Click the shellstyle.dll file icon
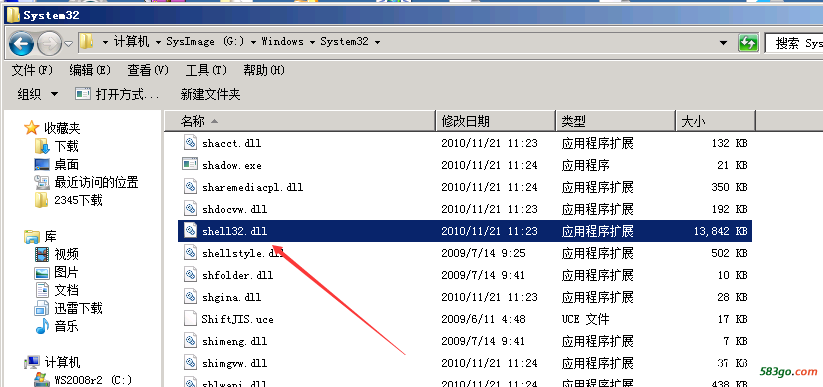Image resolution: width=823 pixels, height=387 pixels. tap(189, 253)
